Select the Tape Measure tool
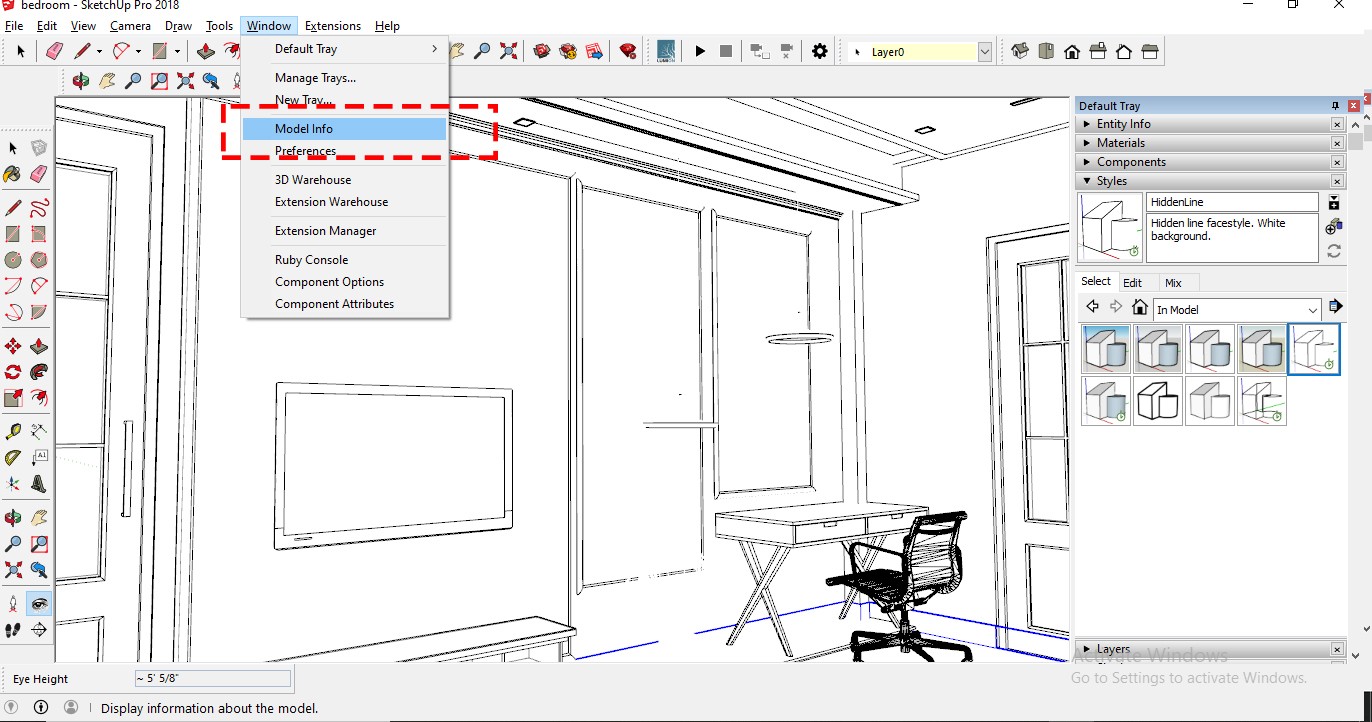The image size is (1372, 722). pyautogui.click(x=13, y=432)
